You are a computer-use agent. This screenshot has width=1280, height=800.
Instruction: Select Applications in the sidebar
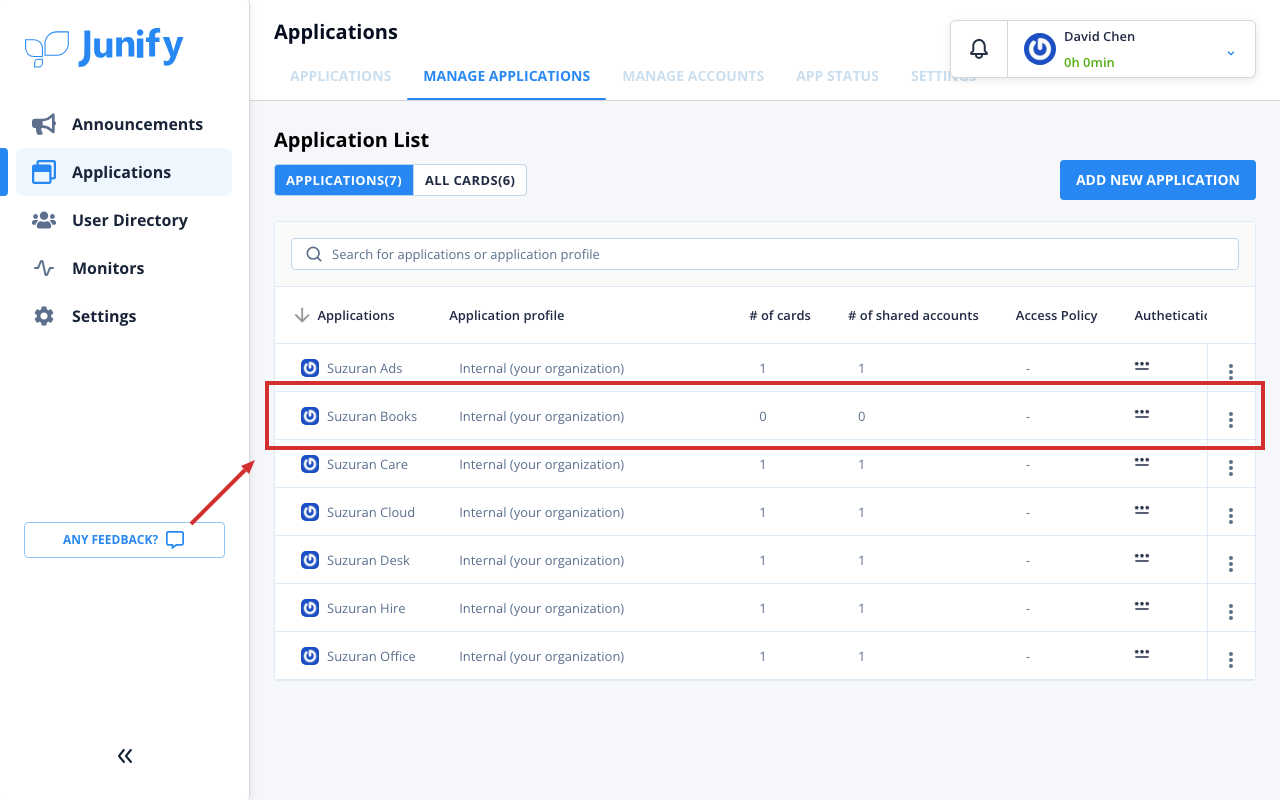pyautogui.click(x=124, y=172)
